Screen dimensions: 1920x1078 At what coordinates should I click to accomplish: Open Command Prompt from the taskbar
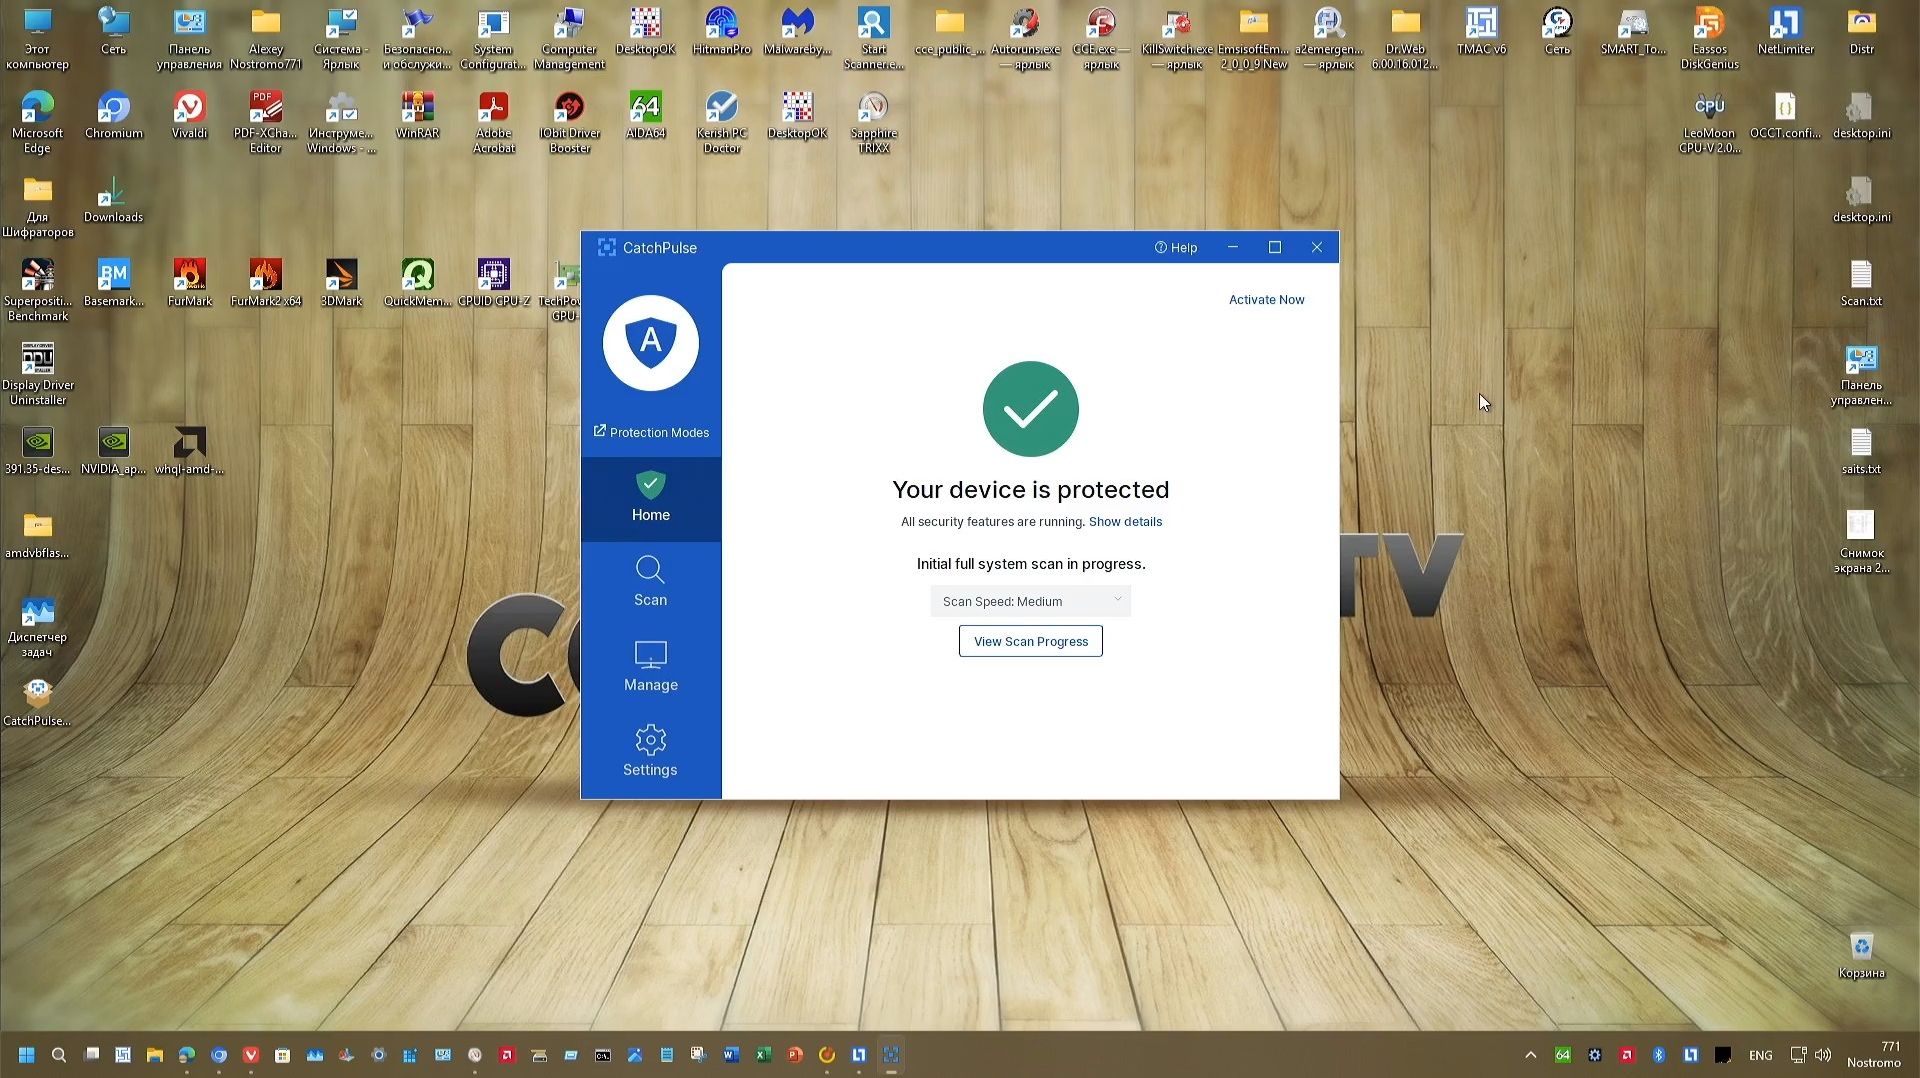click(x=603, y=1055)
